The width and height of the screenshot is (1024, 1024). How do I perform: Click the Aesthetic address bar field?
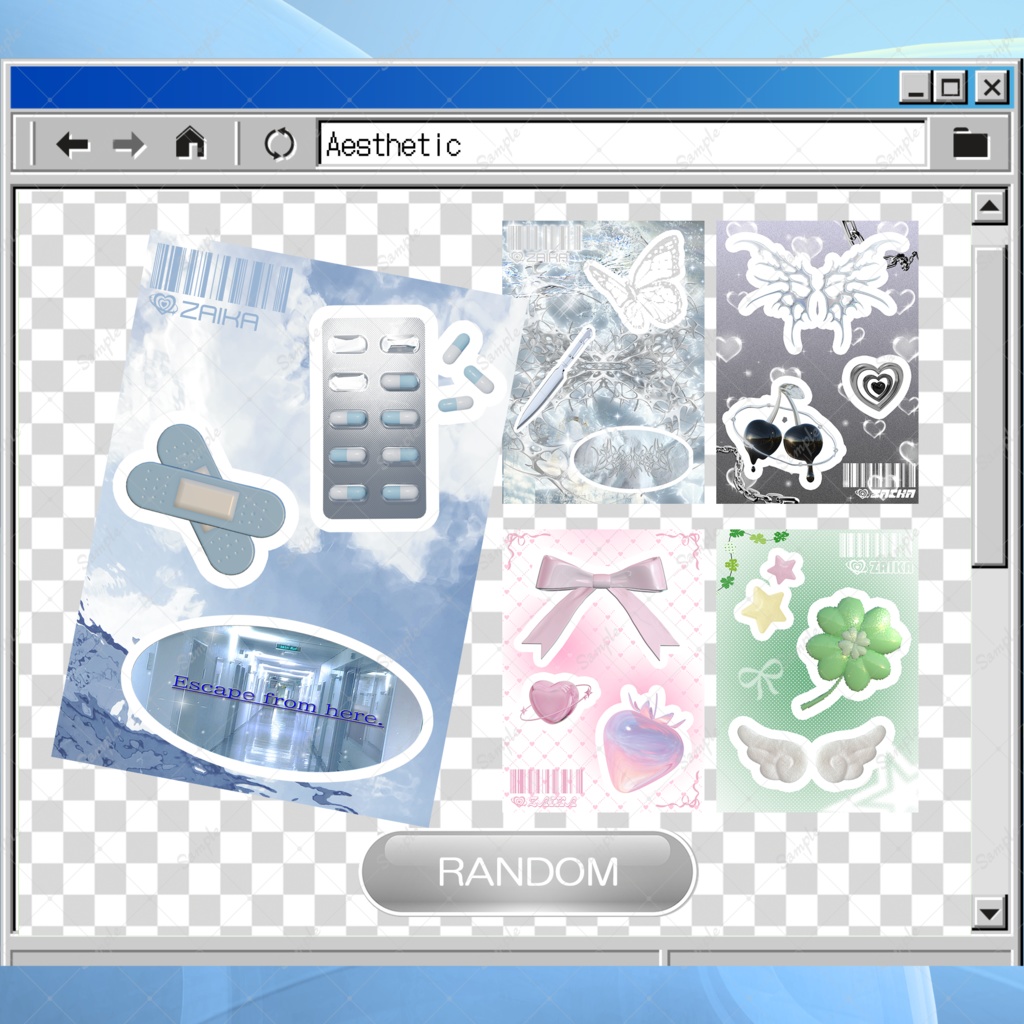click(x=621, y=144)
